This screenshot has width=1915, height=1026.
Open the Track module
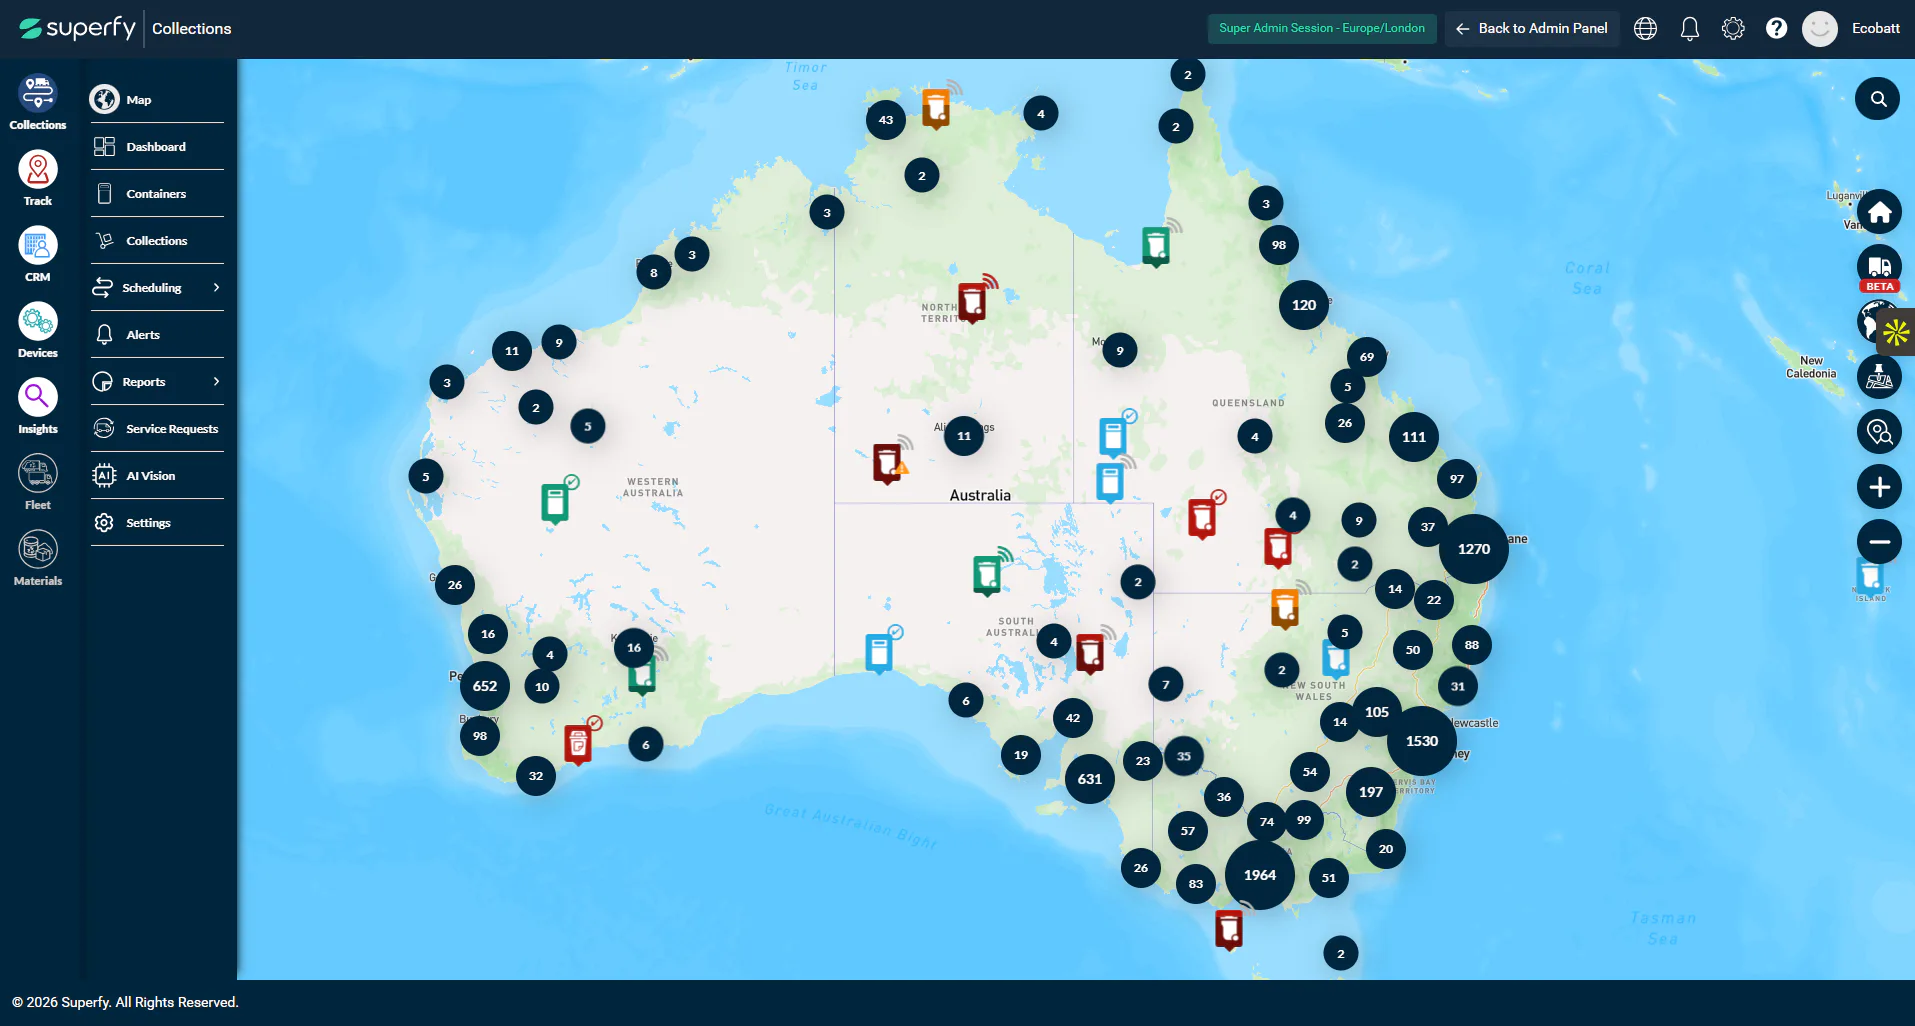[38, 179]
